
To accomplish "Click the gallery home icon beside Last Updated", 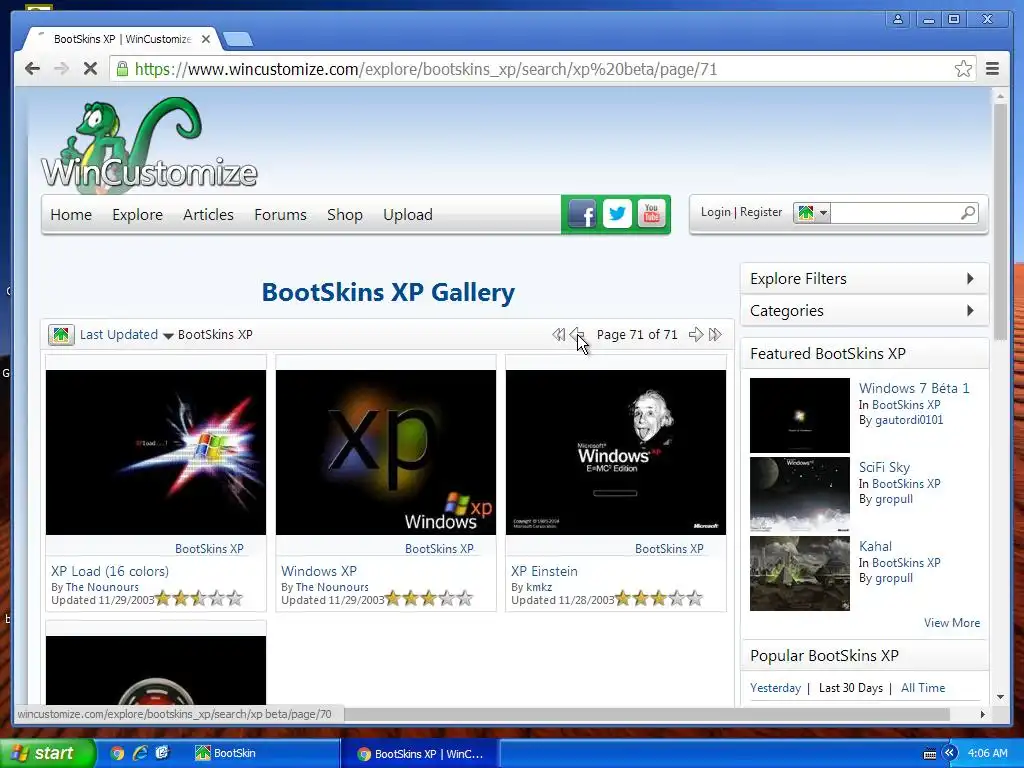I will click(61, 334).
